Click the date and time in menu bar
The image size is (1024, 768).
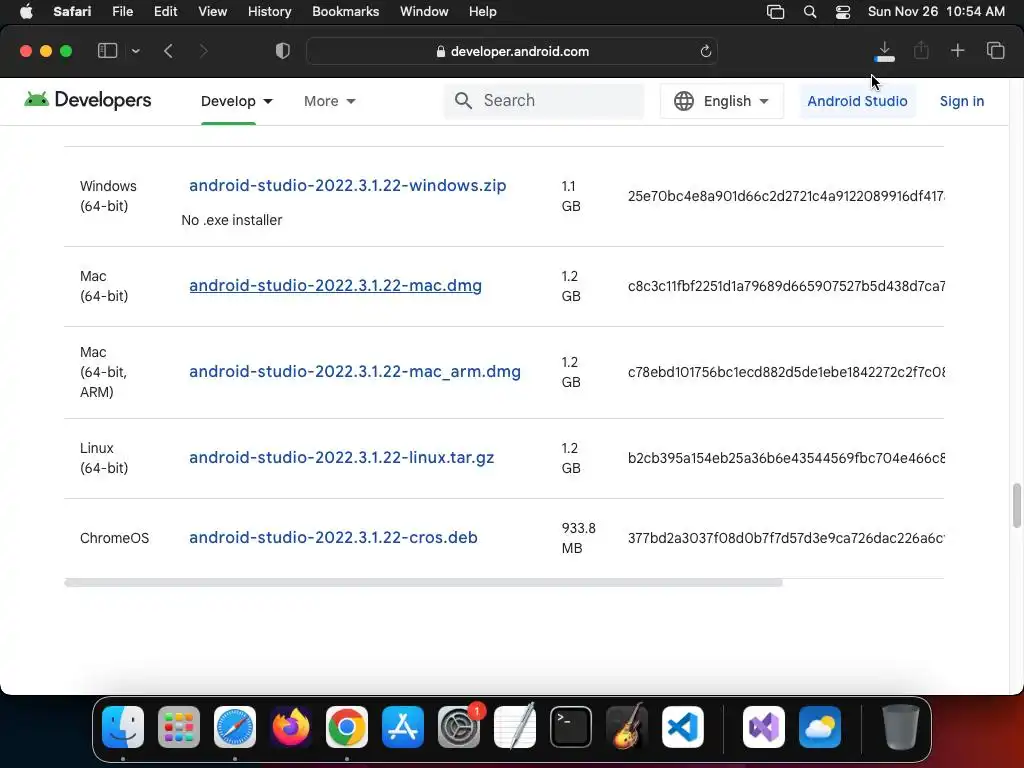point(936,12)
